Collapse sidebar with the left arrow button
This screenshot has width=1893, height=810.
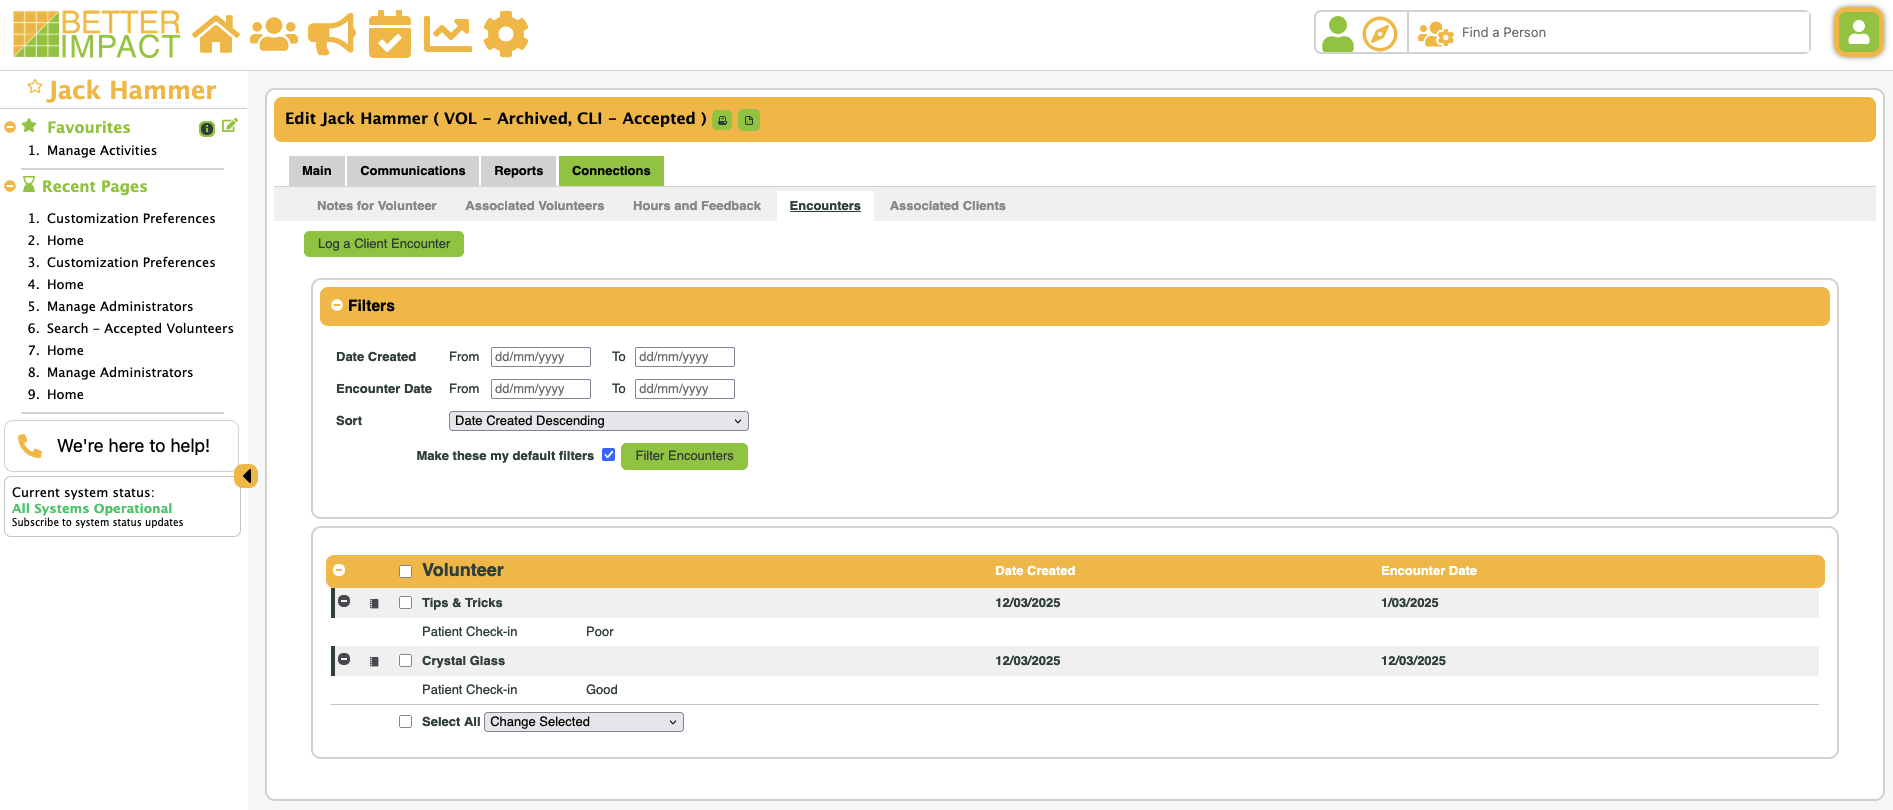(x=246, y=476)
